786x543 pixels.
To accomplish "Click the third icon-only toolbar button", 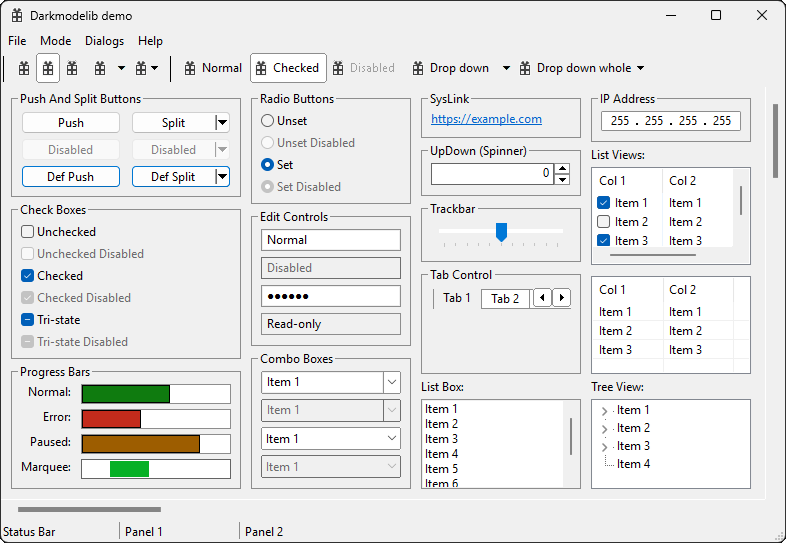I will 72,68.
